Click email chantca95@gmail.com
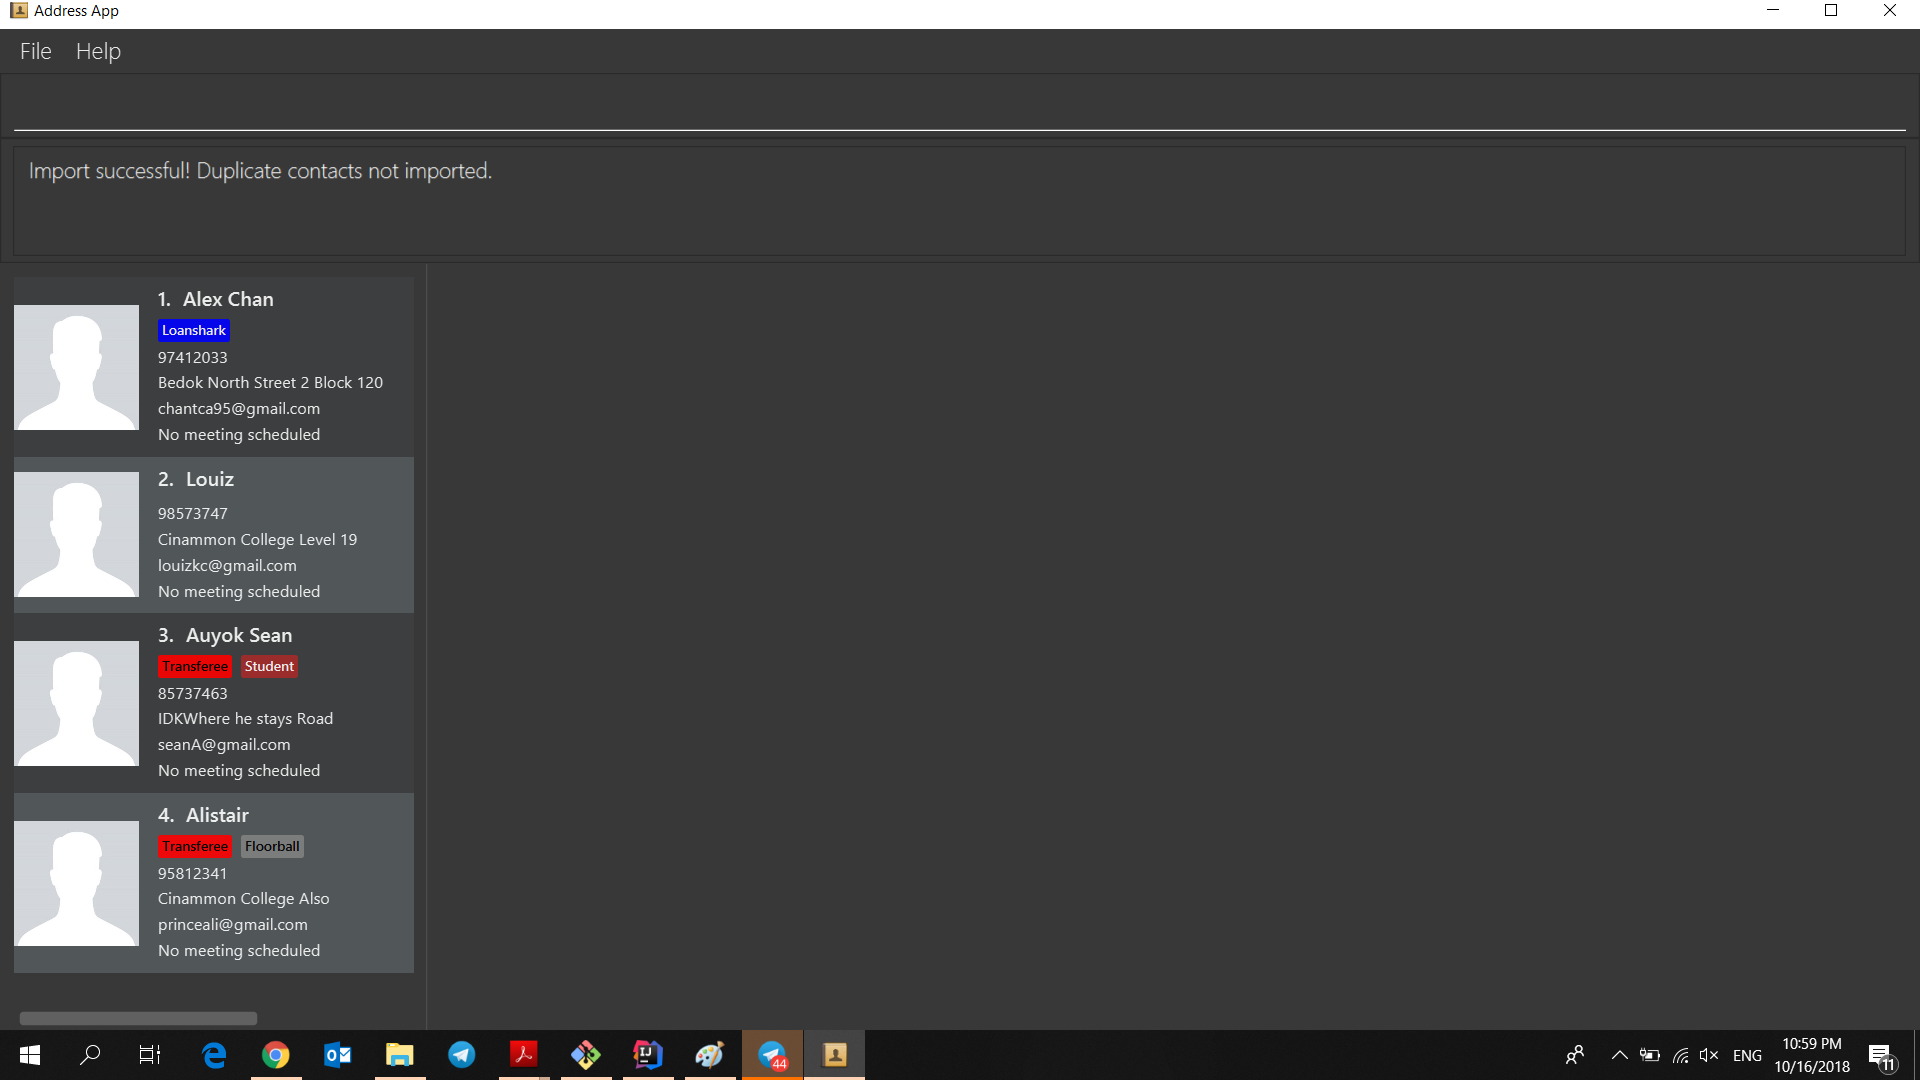This screenshot has width=1922, height=1082. [239, 409]
